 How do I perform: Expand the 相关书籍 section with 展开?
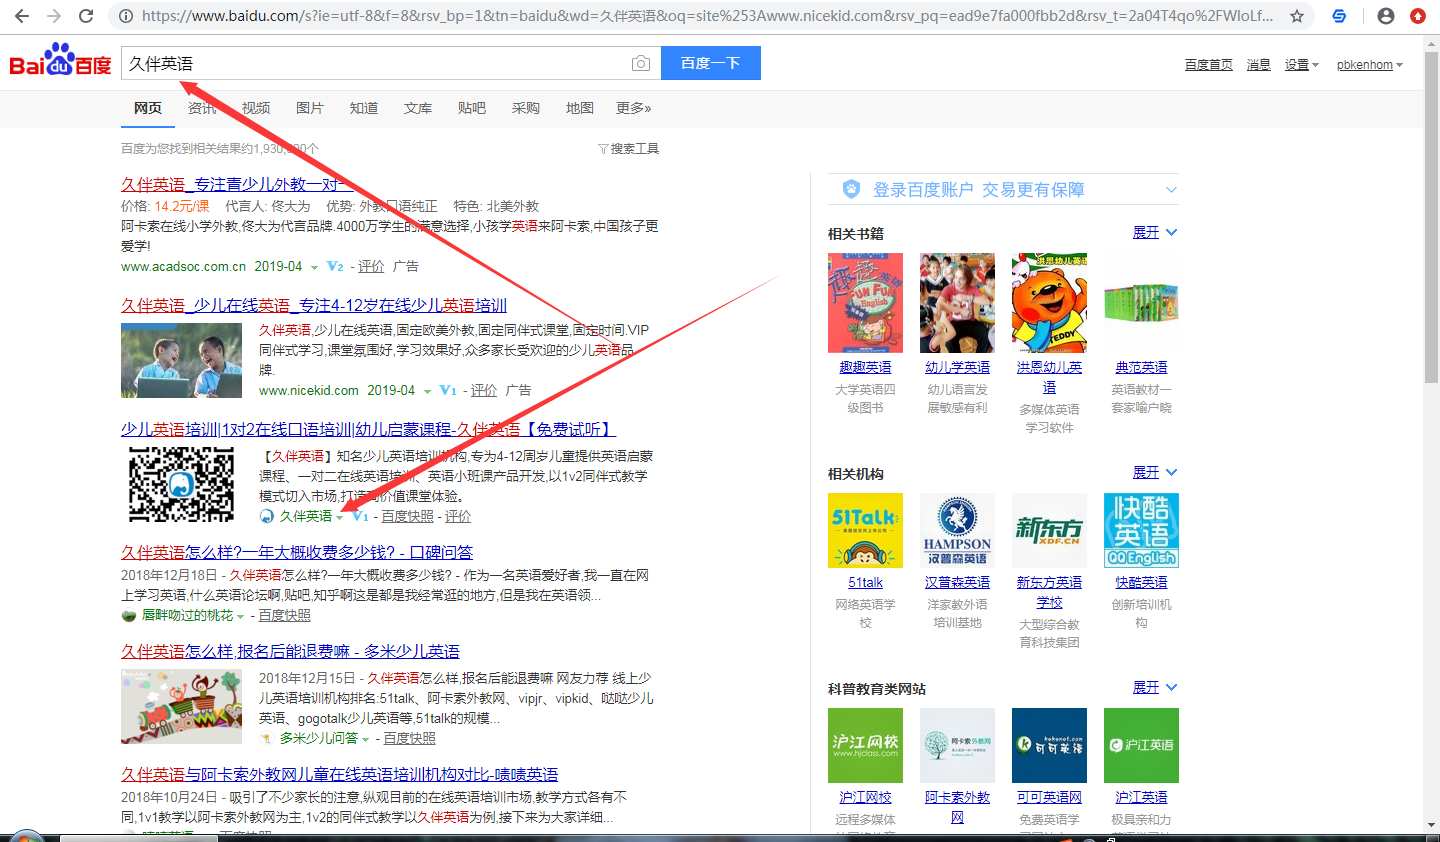[1155, 232]
